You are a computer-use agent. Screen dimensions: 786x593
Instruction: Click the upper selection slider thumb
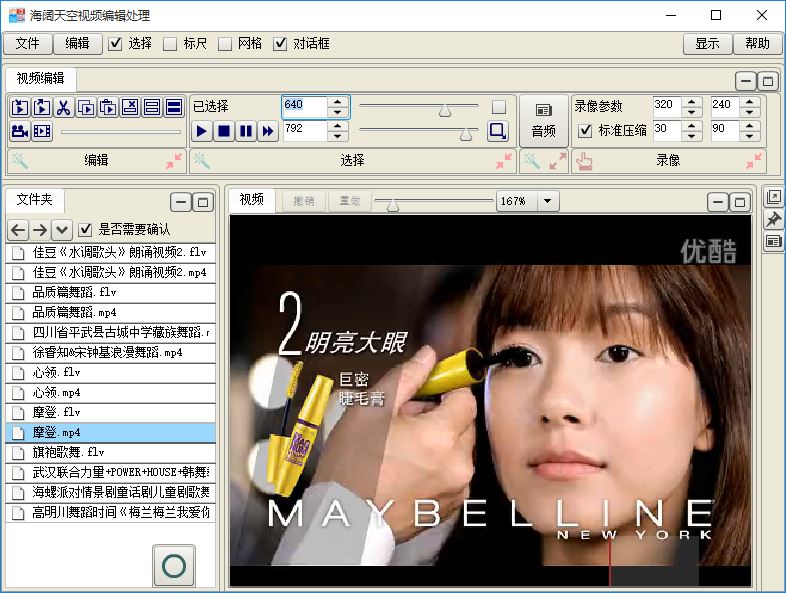(445, 111)
